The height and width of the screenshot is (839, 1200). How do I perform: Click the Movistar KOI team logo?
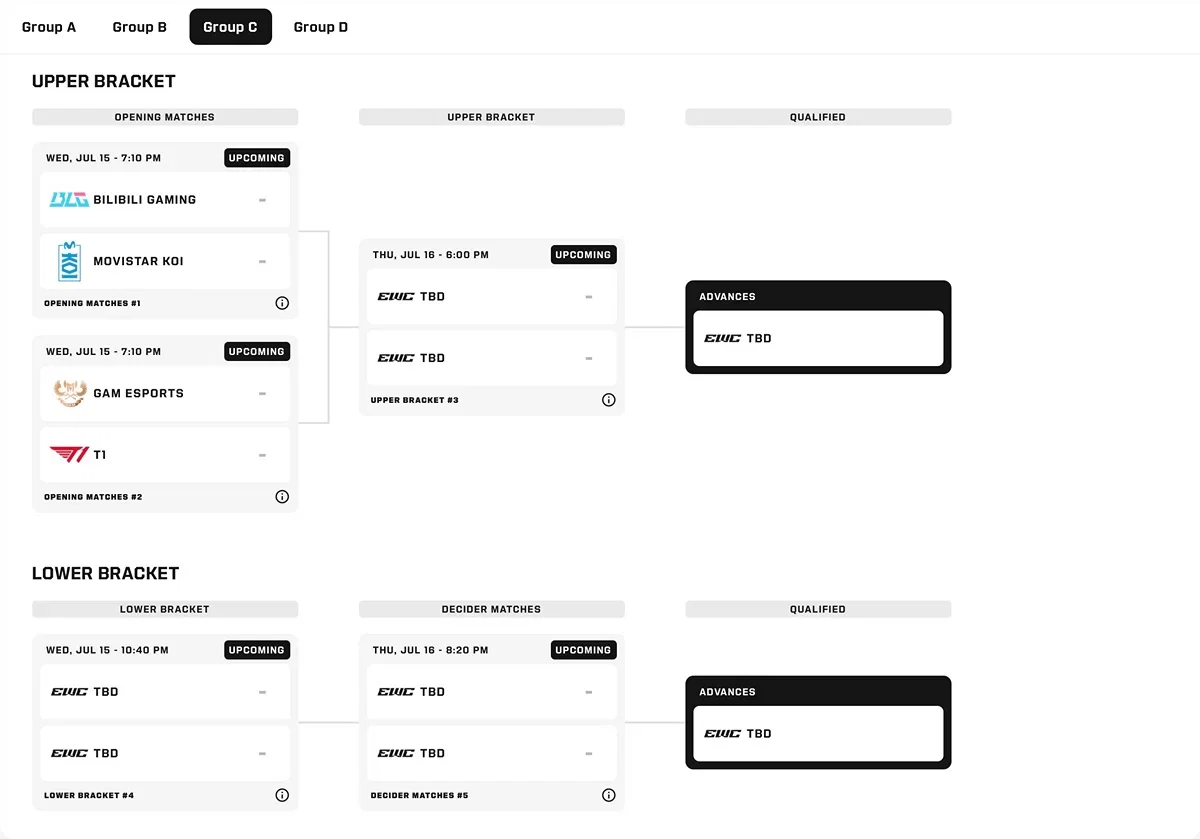[69, 261]
